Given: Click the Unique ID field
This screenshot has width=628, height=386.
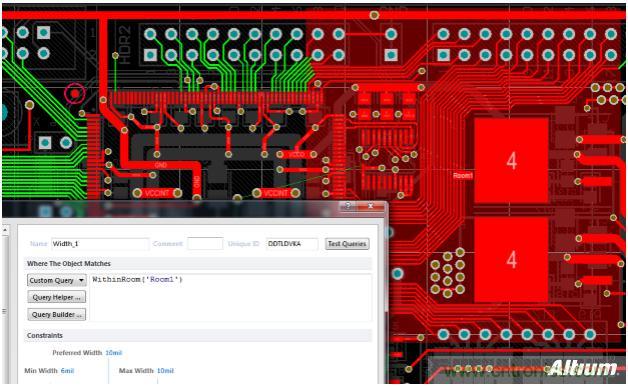Looking at the screenshot, I should 292,244.
